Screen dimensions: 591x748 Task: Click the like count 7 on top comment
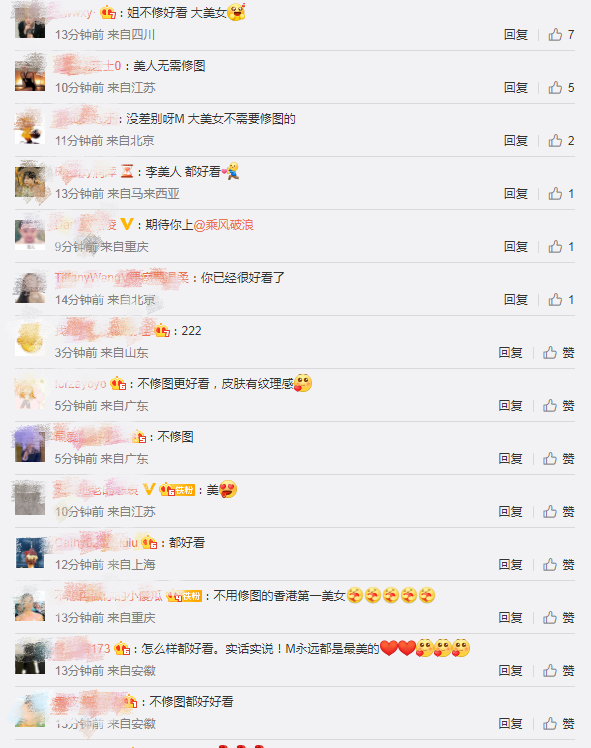click(571, 34)
